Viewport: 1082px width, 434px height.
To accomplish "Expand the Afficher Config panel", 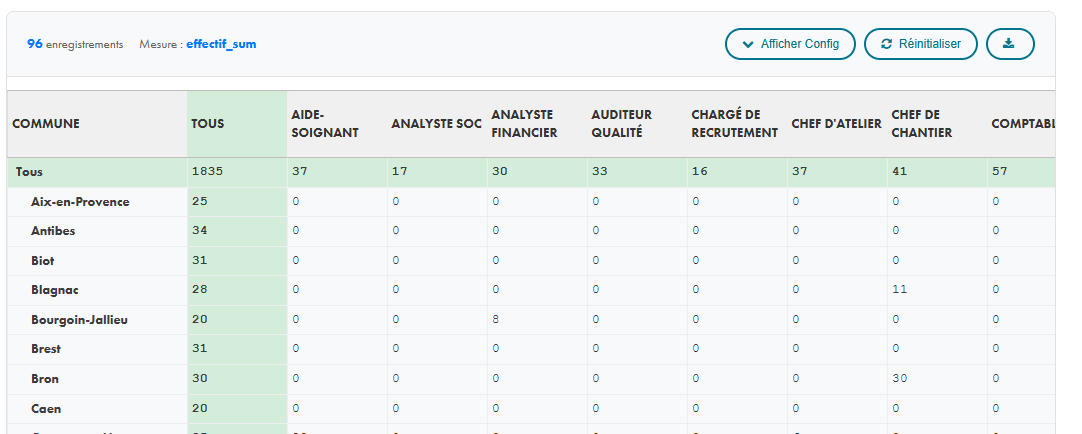I will (x=790, y=44).
